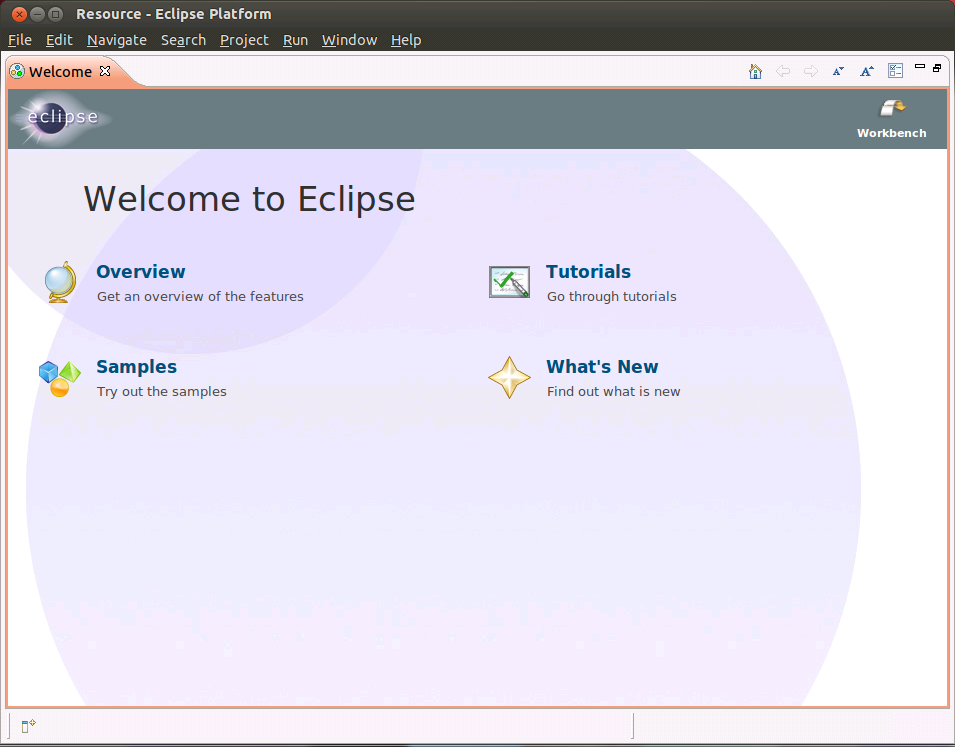The image size is (955, 747).
Task: Open the Project menu
Action: coord(244,40)
